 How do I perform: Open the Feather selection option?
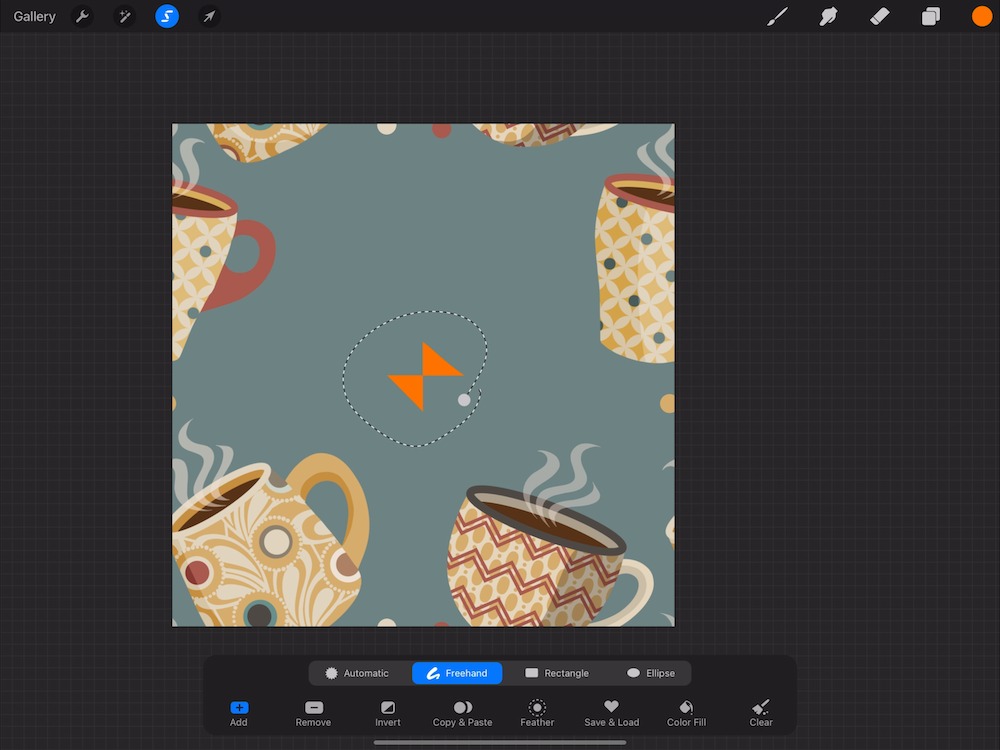point(537,713)
